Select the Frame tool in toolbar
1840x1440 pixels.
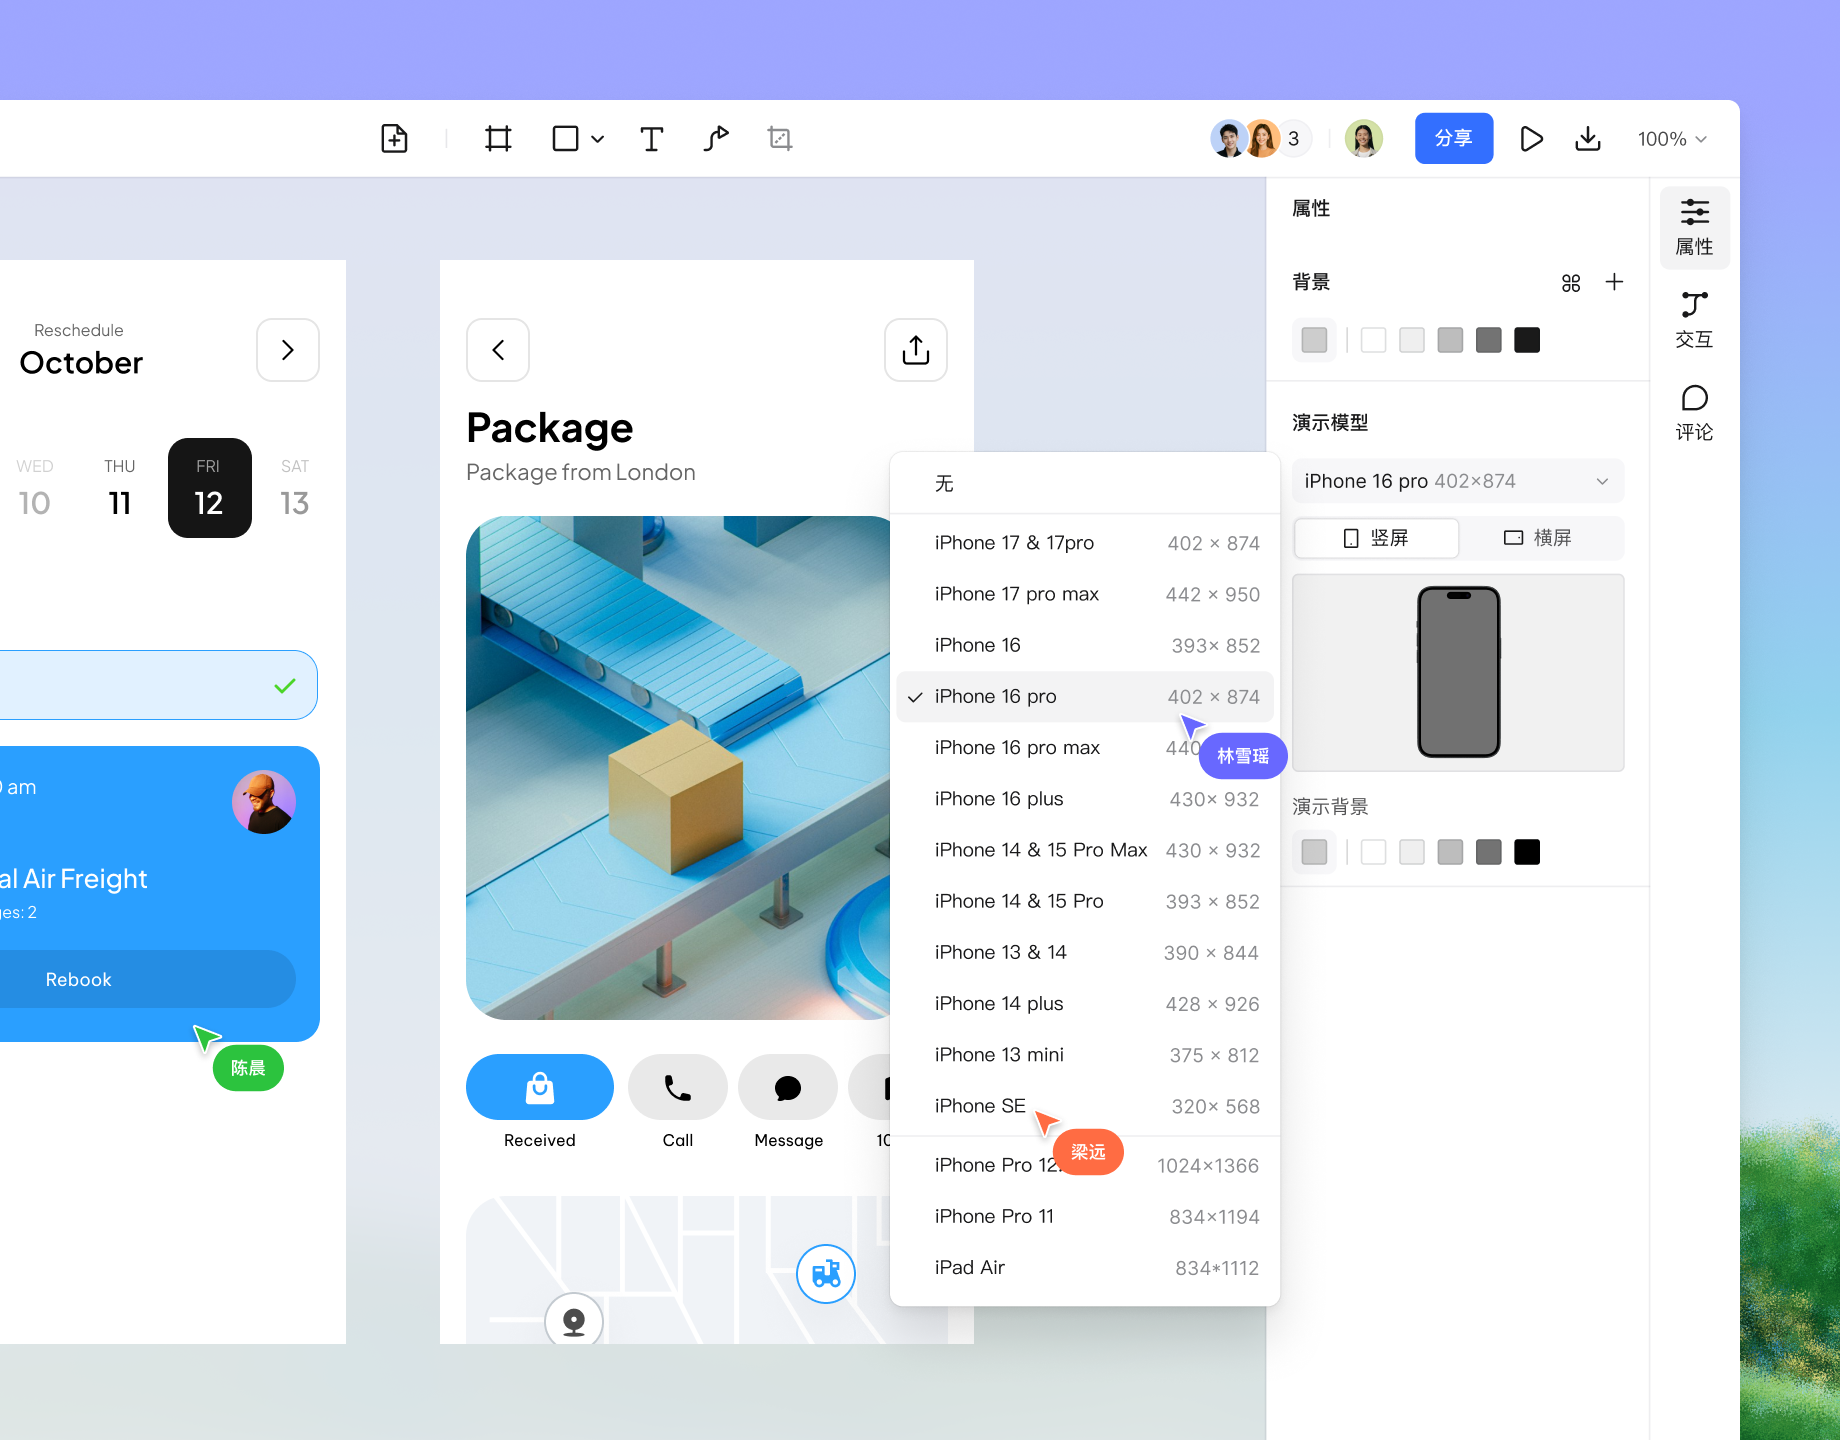pos(498,139)
